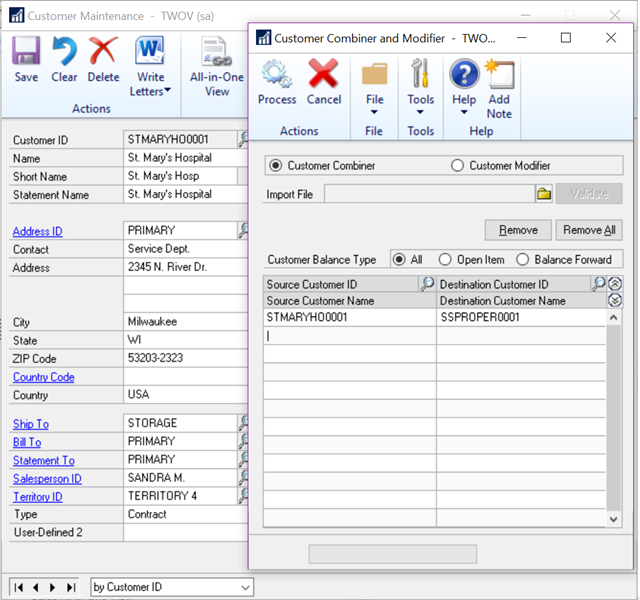Image resolution: width=640 pixels, height=600 pixels.
Task: Click the second empty Source Customer row
Action: [349, 354]
